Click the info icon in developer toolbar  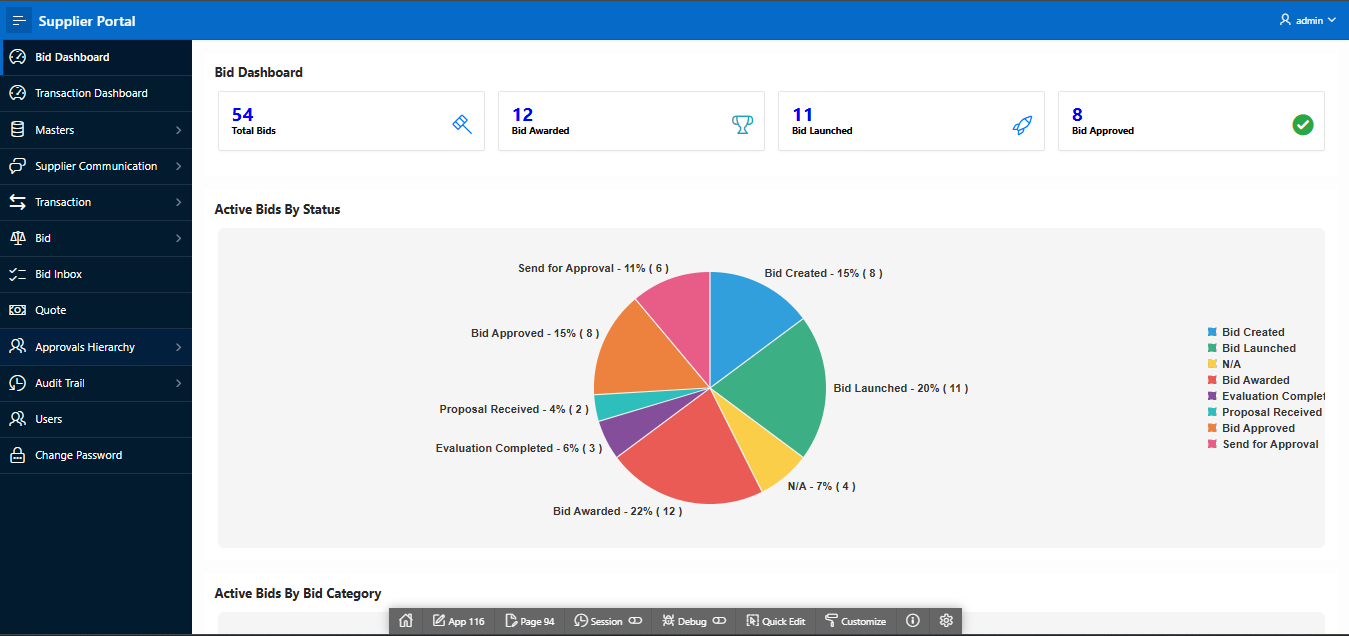click(912, 621)
